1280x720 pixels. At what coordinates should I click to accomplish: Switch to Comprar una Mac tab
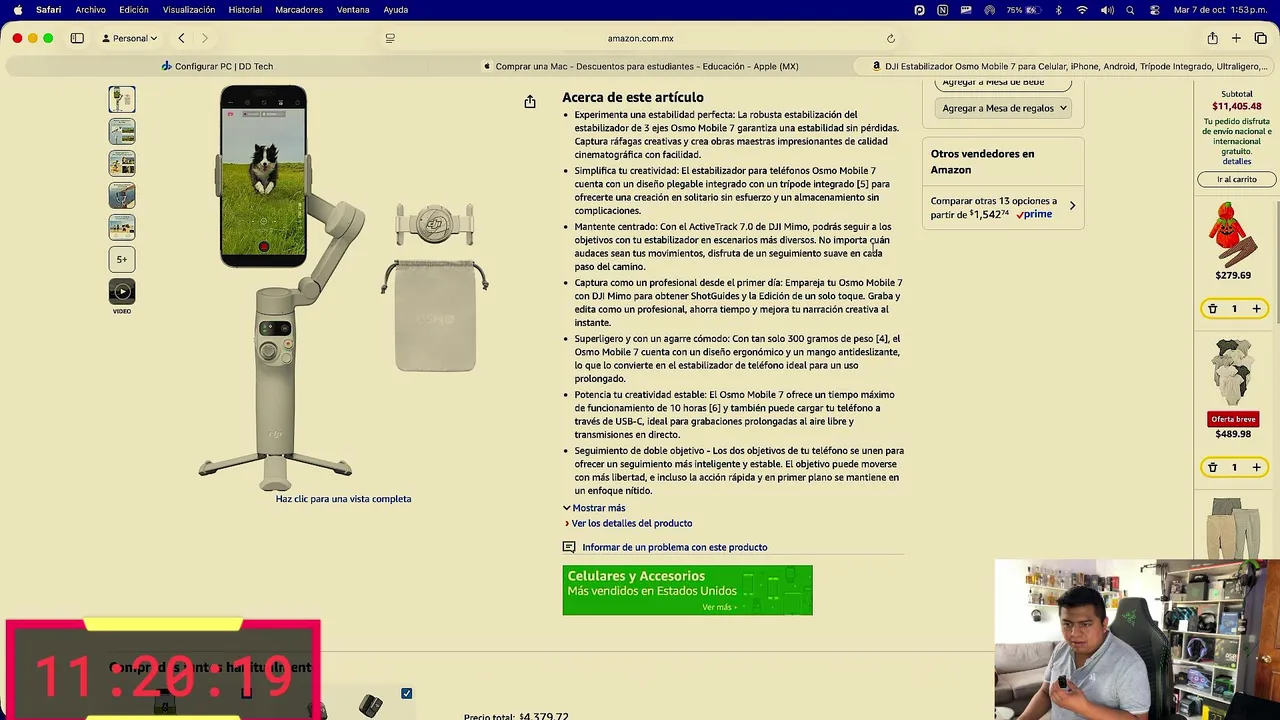640,66
